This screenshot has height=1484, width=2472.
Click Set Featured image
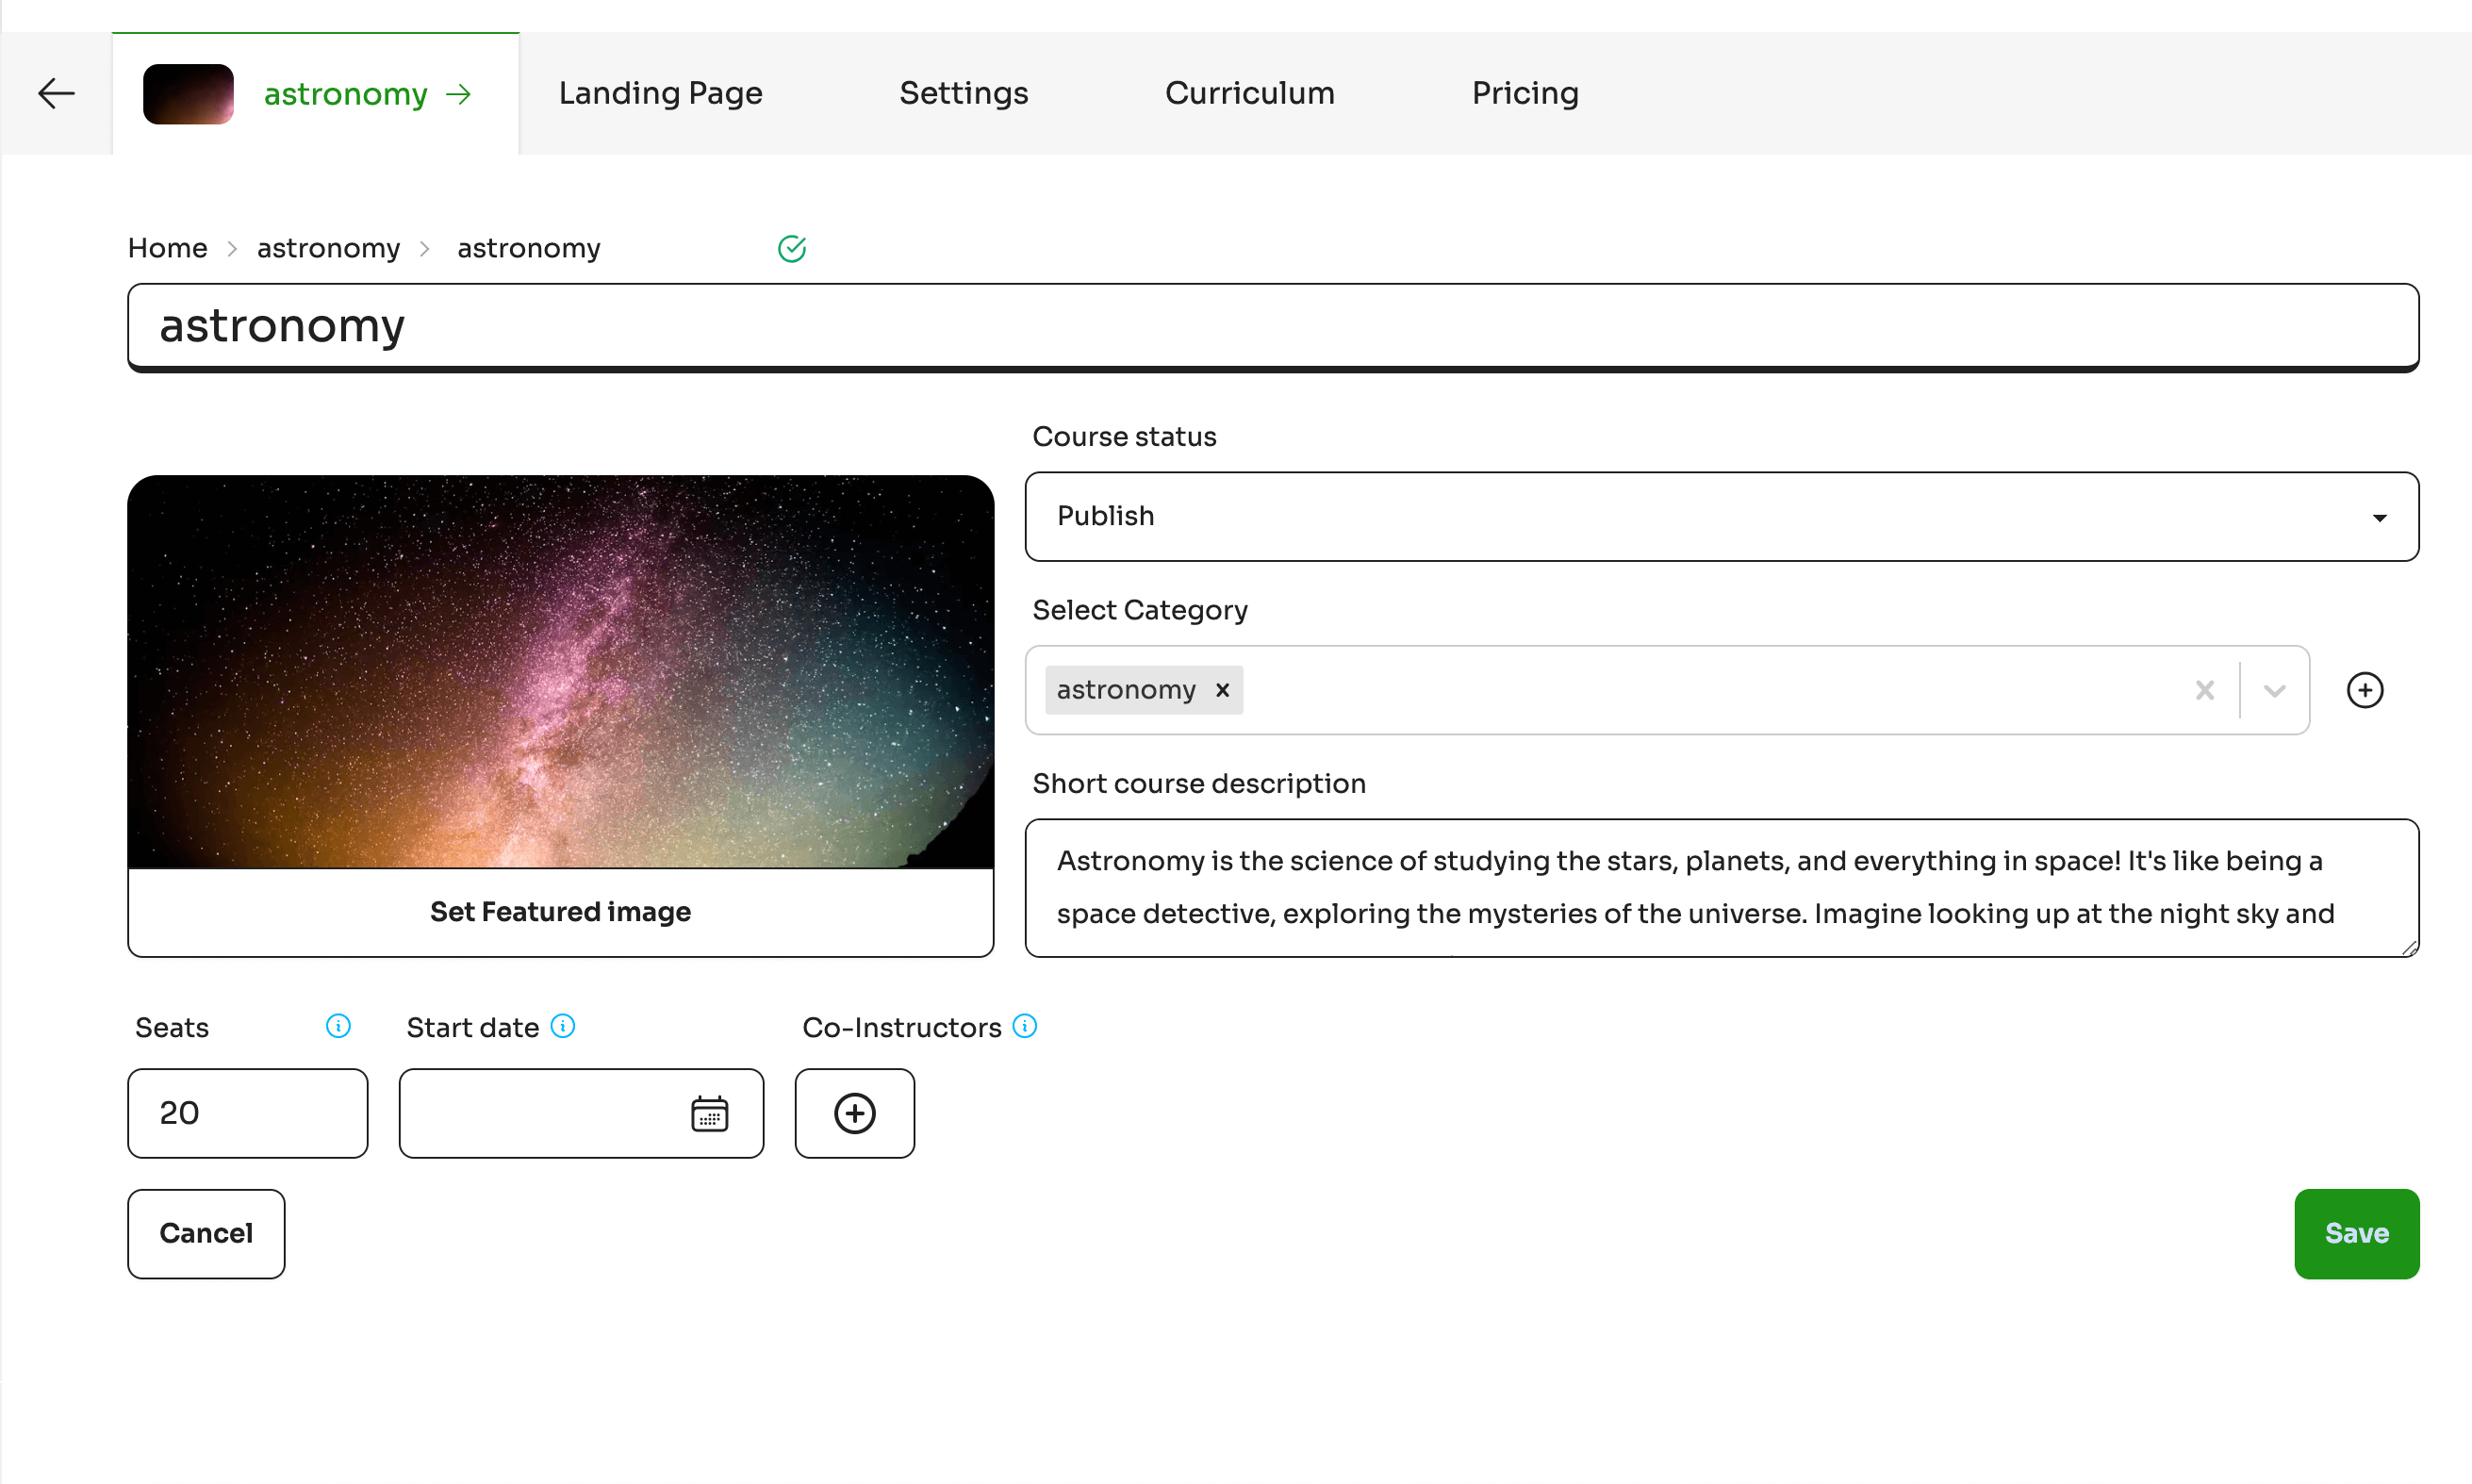pyautogui.click(x=560, y=912)
